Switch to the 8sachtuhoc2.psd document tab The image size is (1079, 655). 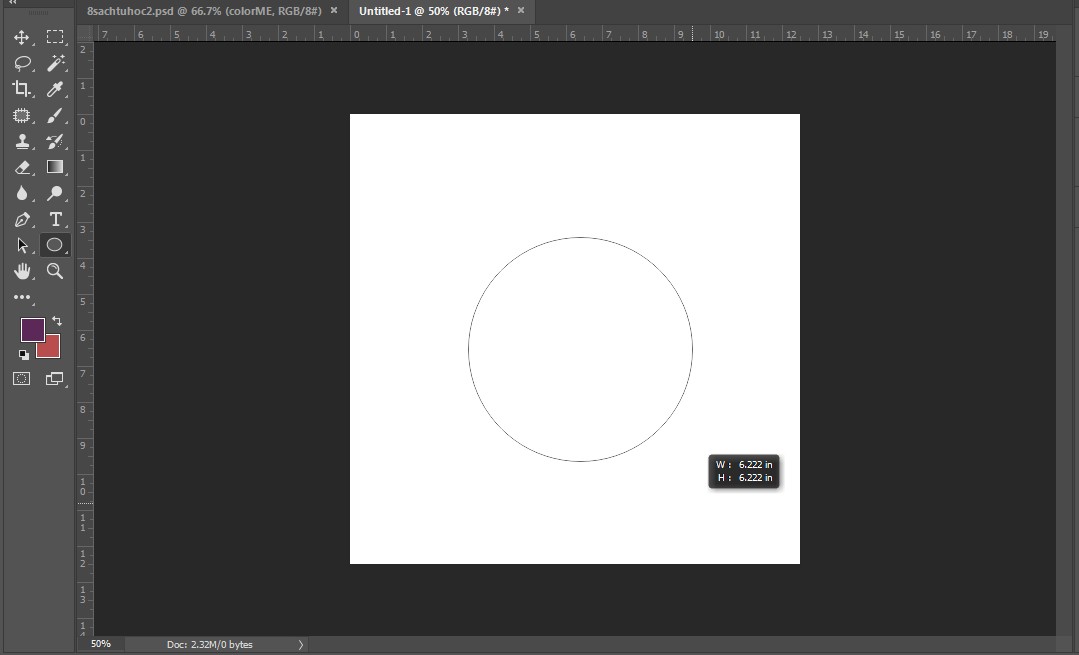click(204, 11)
